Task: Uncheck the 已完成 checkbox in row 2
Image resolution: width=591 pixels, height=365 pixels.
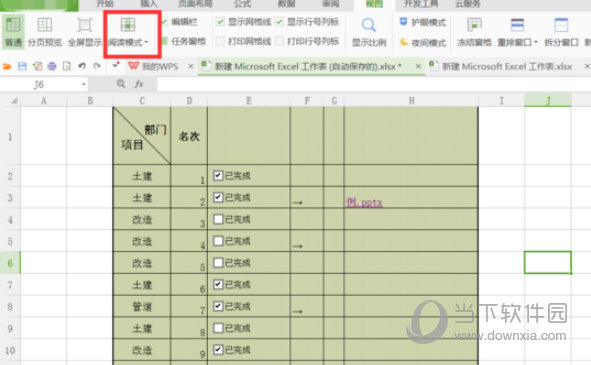Action: point(218,175)
